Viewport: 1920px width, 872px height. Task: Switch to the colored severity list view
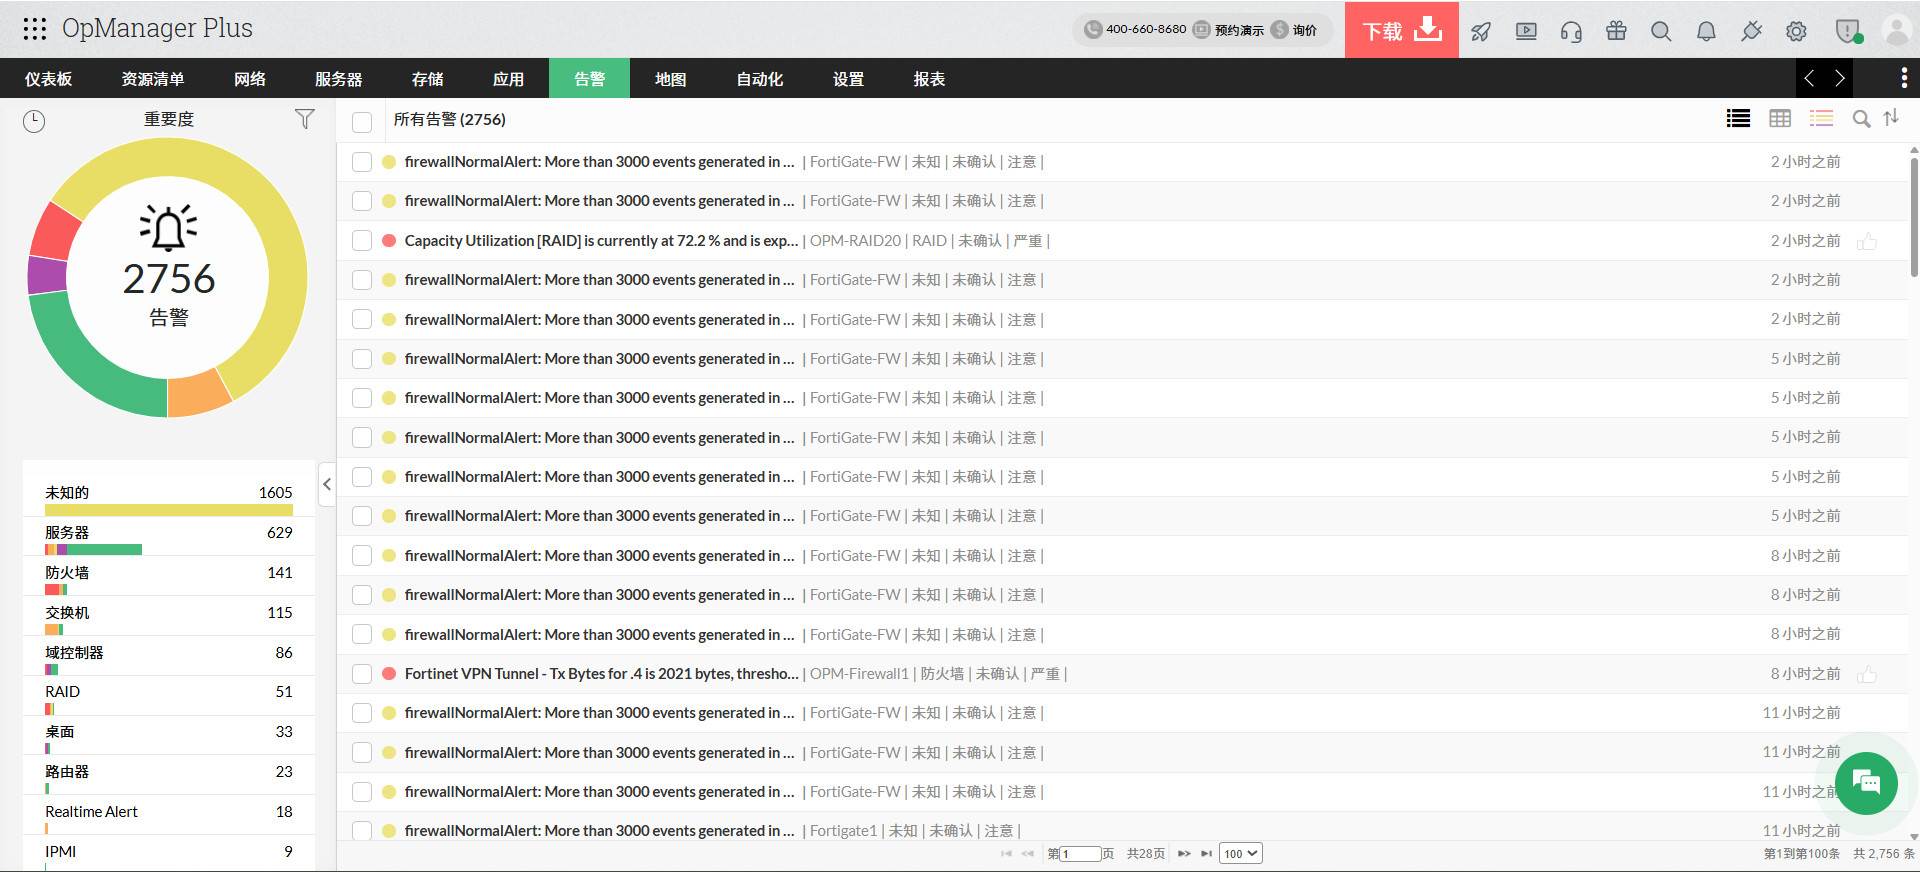click(1821, 118)
